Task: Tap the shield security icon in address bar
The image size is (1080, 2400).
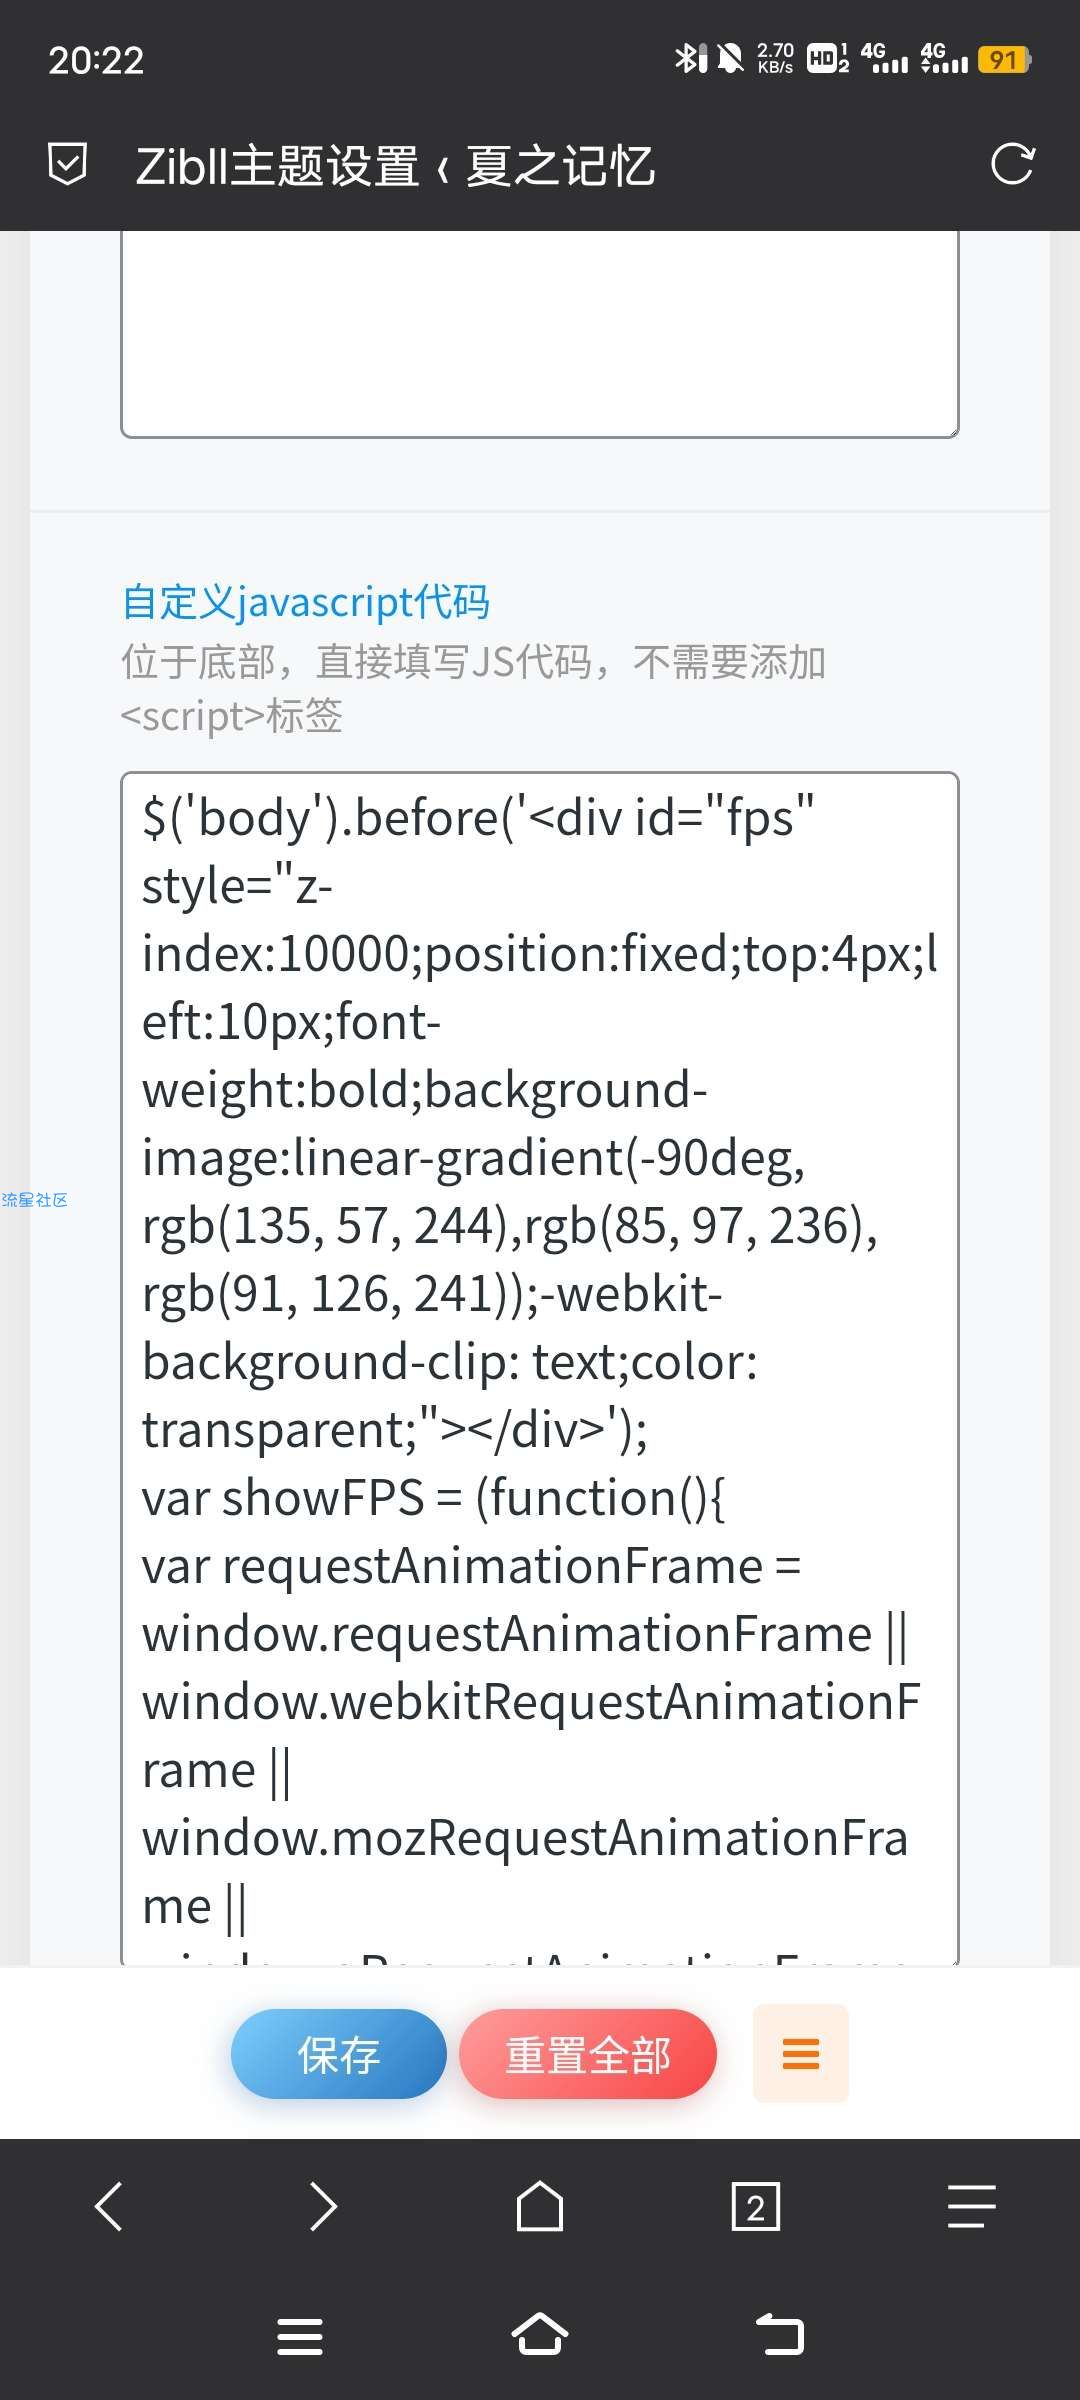Action: 68,165
